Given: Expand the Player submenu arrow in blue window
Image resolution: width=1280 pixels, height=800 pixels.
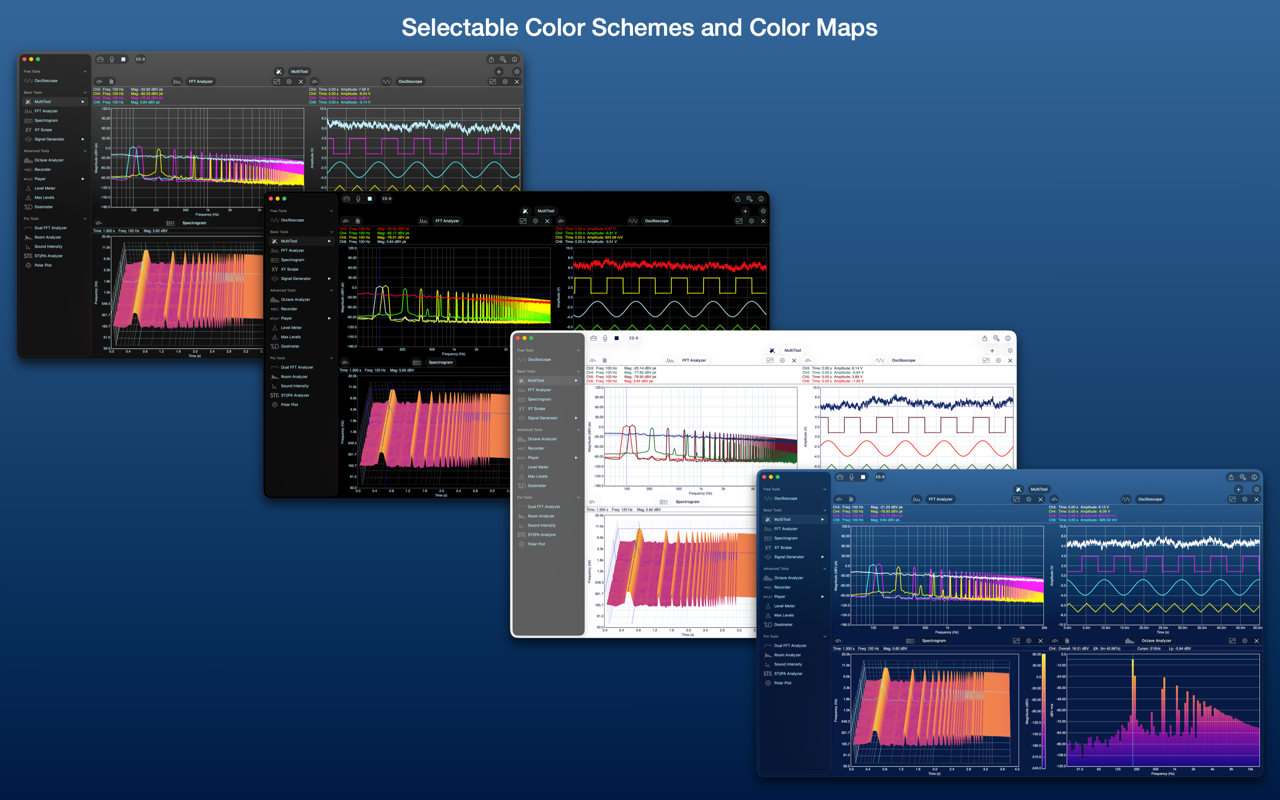Looking at the screenshot, I should pos(823,596).
